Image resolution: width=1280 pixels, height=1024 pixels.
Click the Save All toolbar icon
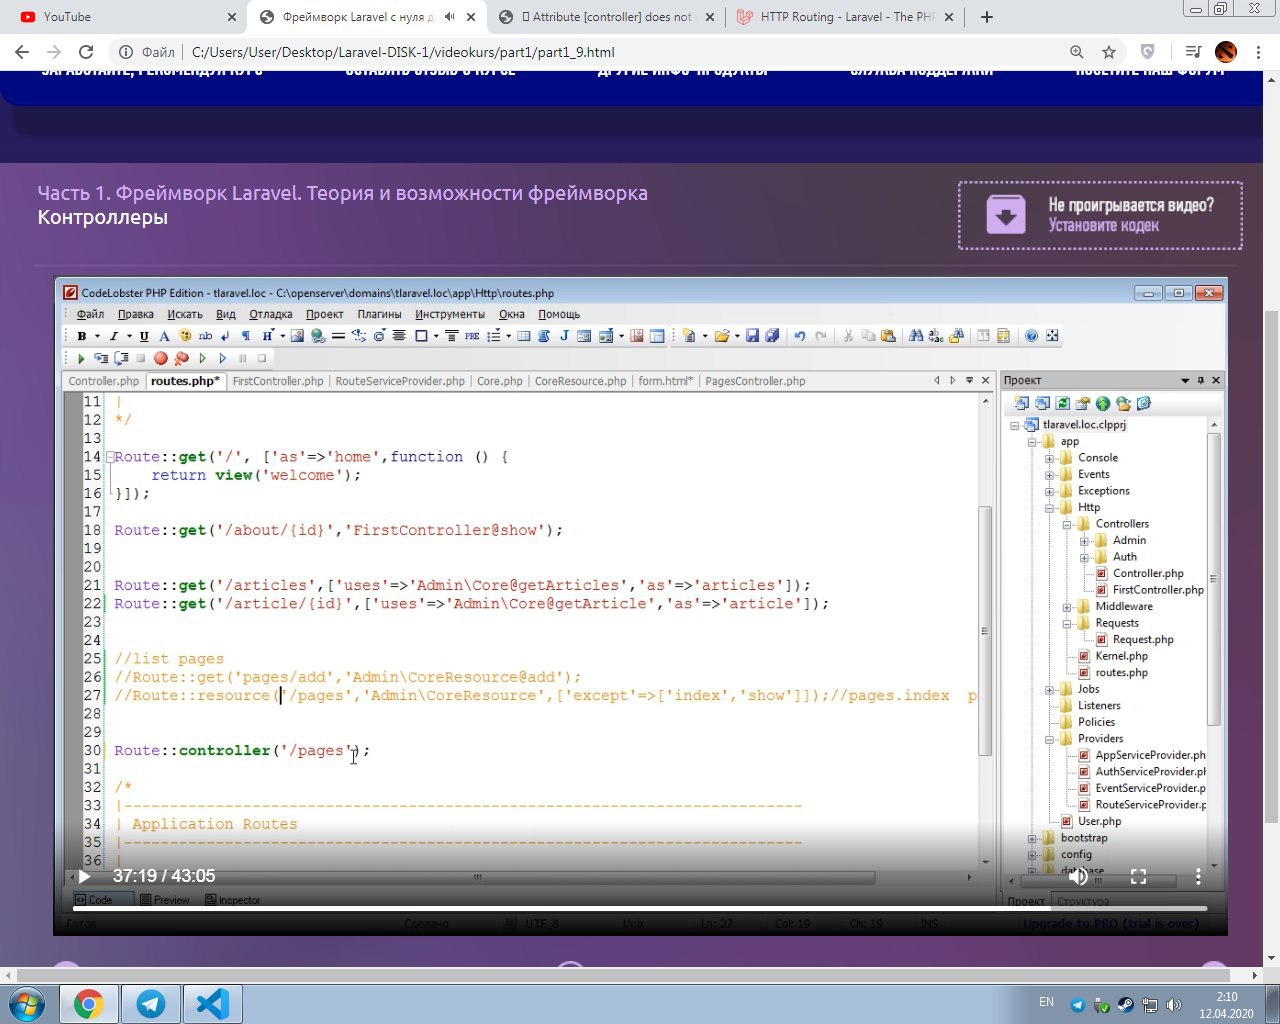pyautogui.click(x=772, y=335)
